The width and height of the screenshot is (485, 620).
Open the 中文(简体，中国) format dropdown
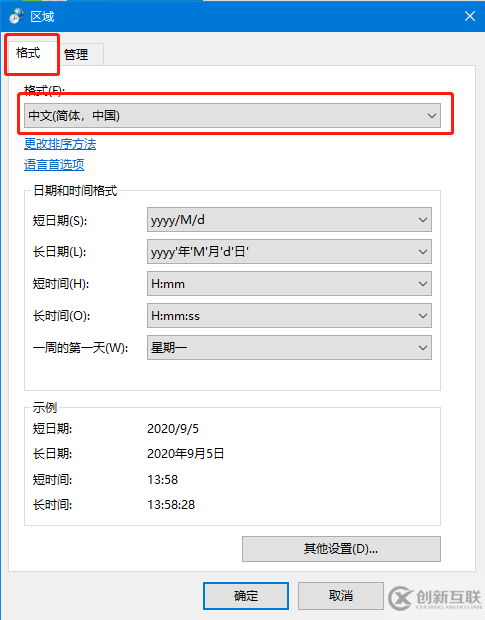232,116
